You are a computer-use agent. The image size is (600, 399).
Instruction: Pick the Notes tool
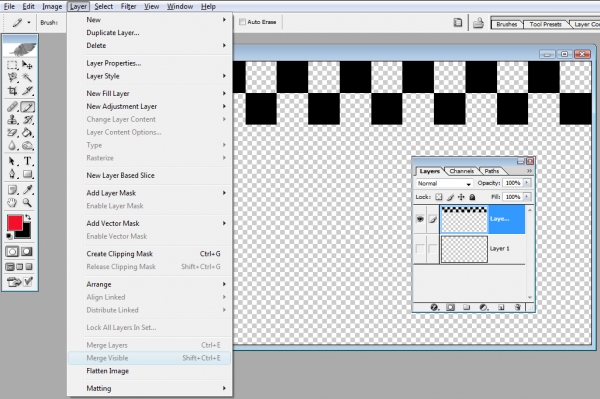12,190
